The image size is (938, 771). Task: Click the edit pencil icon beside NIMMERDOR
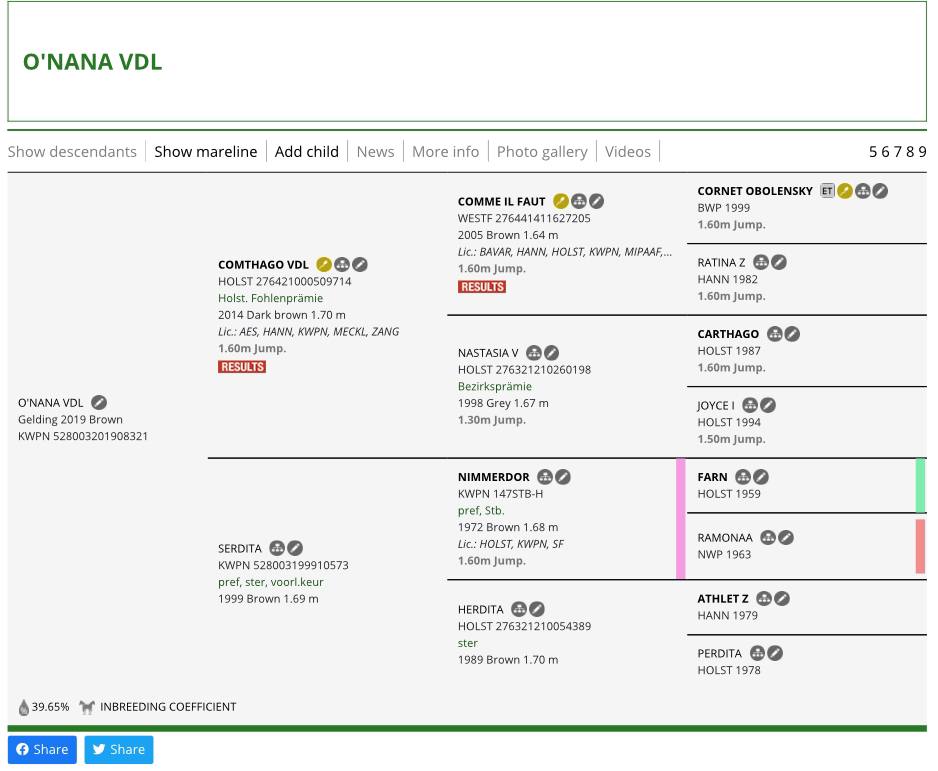tap(563, 477)
